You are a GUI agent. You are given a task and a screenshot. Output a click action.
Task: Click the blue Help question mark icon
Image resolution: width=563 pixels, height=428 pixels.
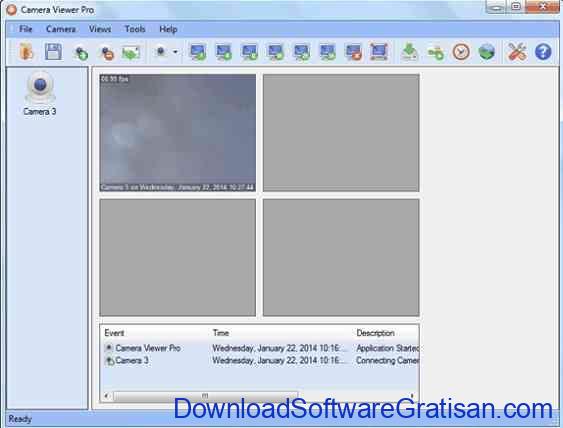tap(543, 52)
